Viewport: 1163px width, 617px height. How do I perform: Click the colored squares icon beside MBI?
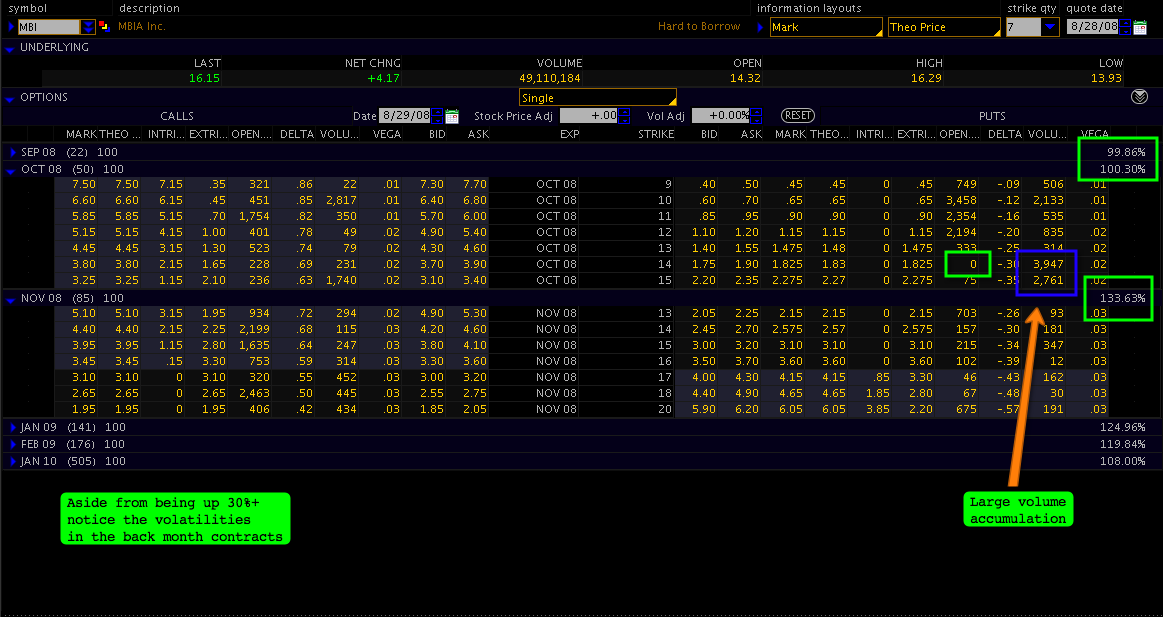pyautogui.click(x=104, y=27)
